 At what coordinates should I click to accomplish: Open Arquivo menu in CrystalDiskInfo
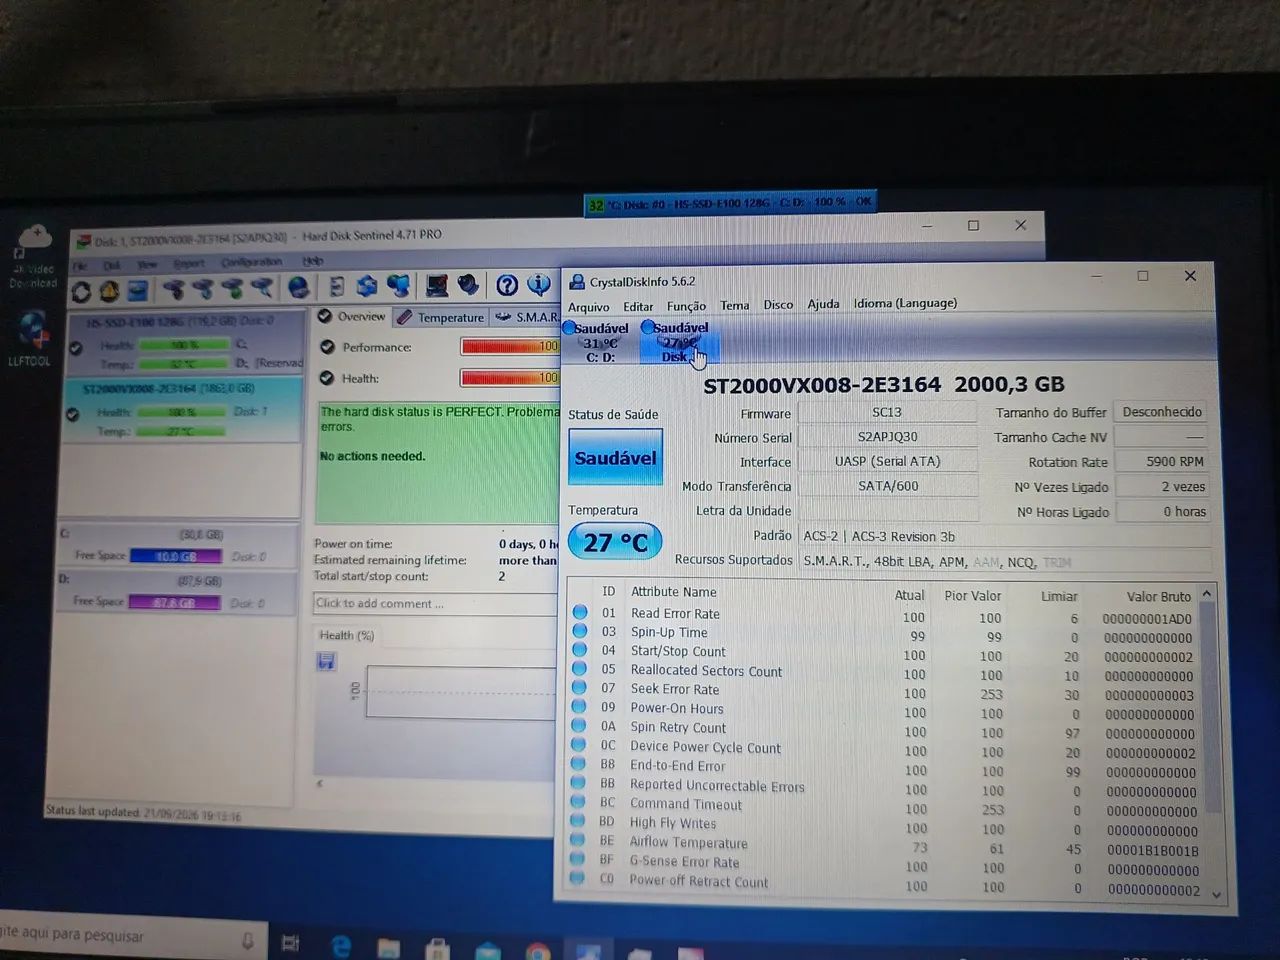589,307
